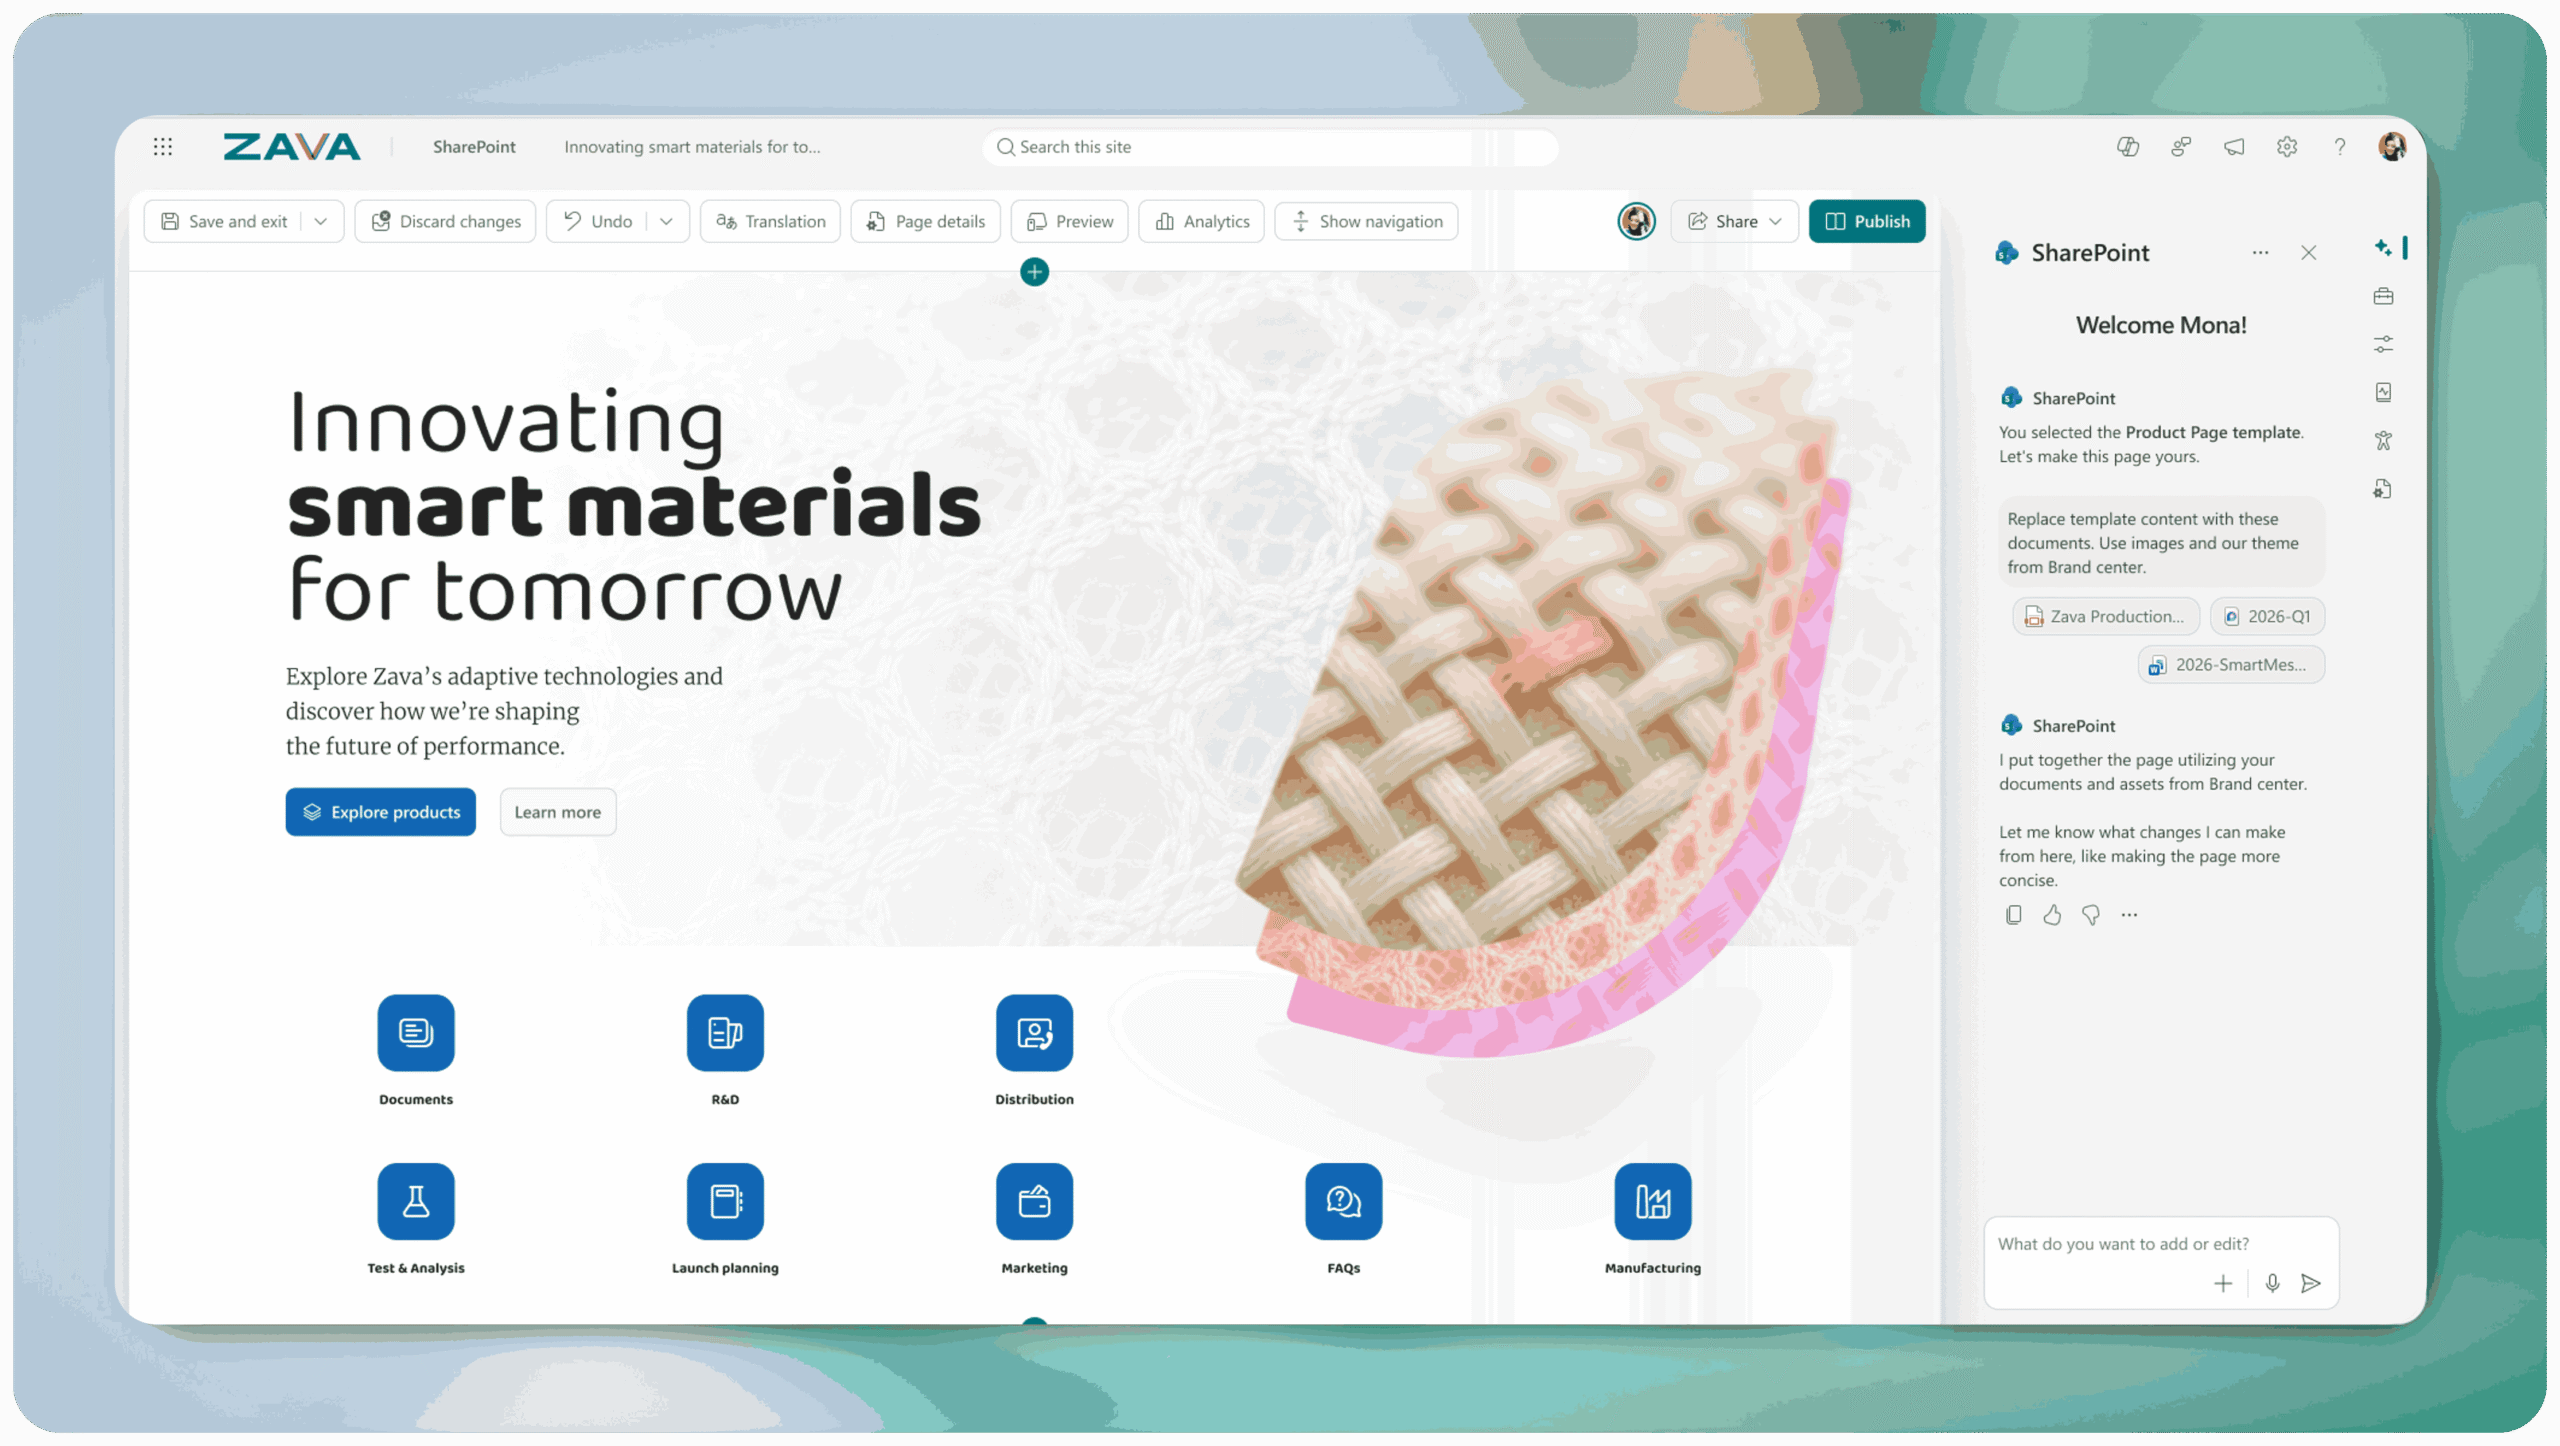Open the Test & Analysis quick link
The width and height of the screenshot is (2560, 1446).
(416, 1201)
